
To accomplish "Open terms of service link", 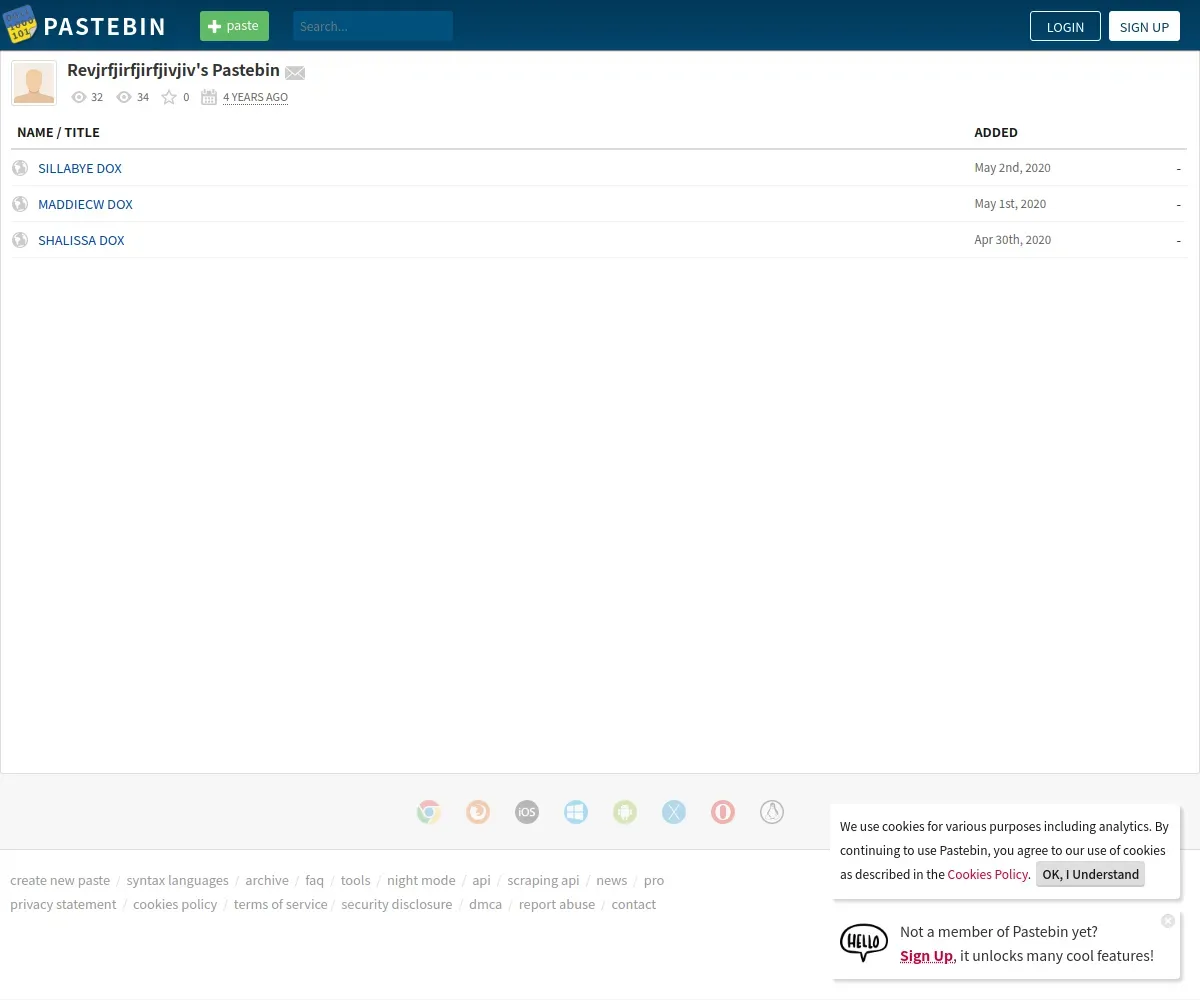I will [280, 904].
